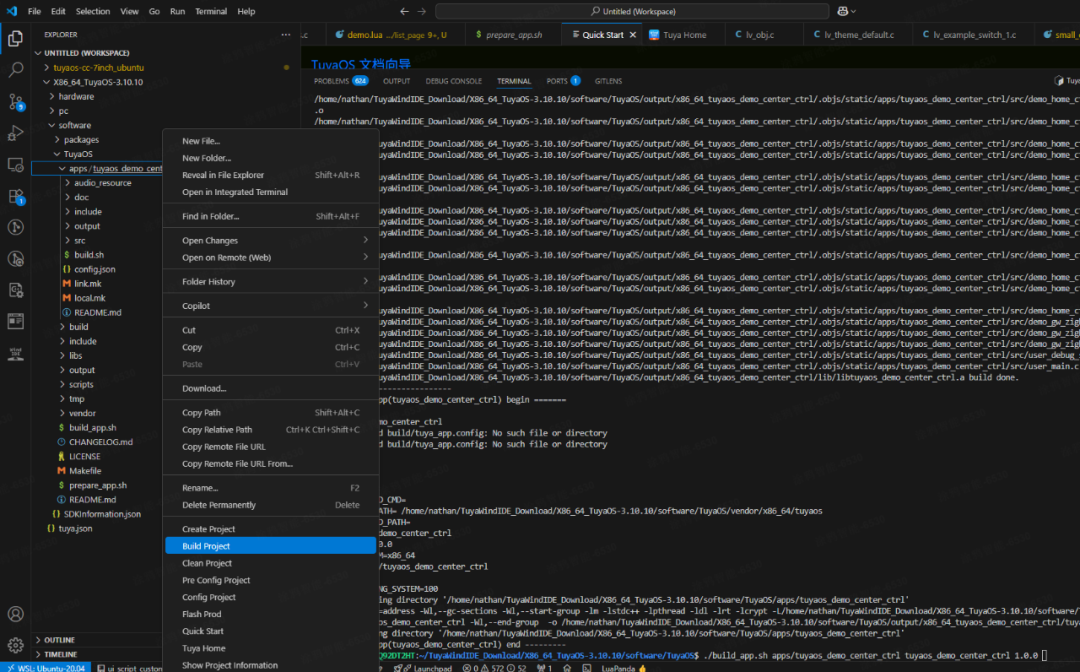The width and height of the screenshot is (1080, 672).
Task: Open the PORTS panel tab
Action: point(563,81)
